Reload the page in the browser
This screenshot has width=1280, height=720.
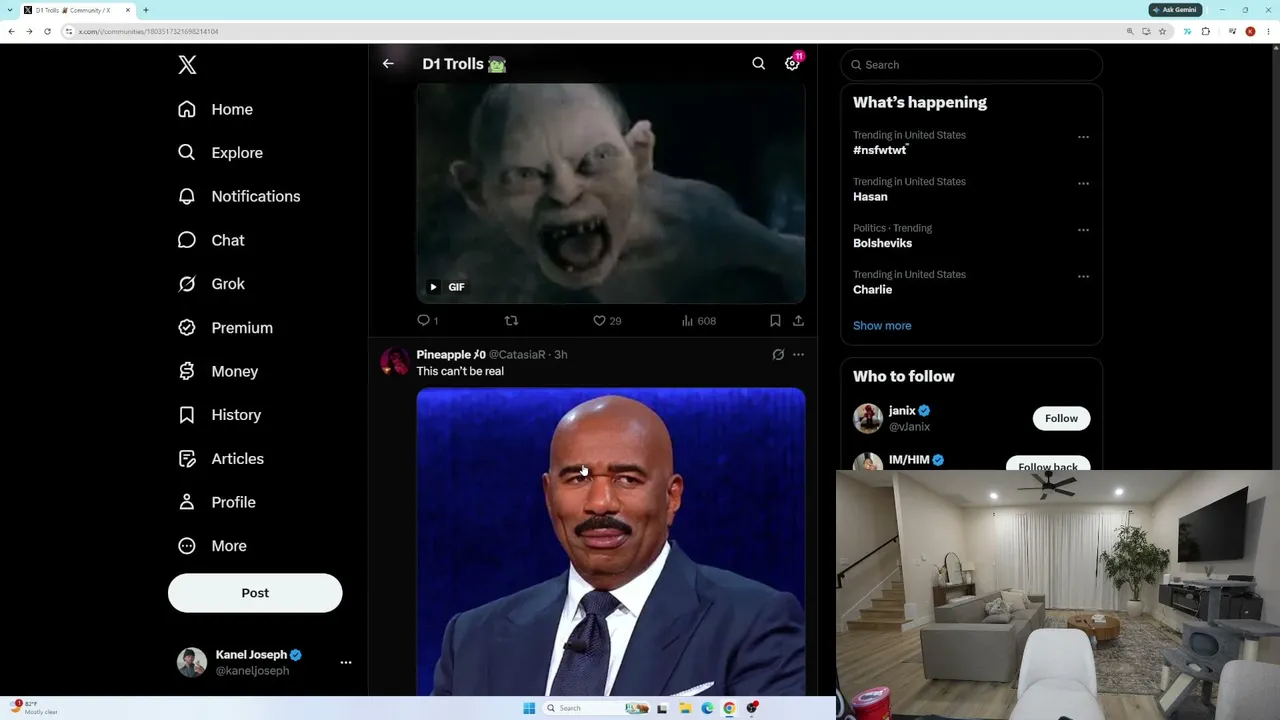coord(47,31)
